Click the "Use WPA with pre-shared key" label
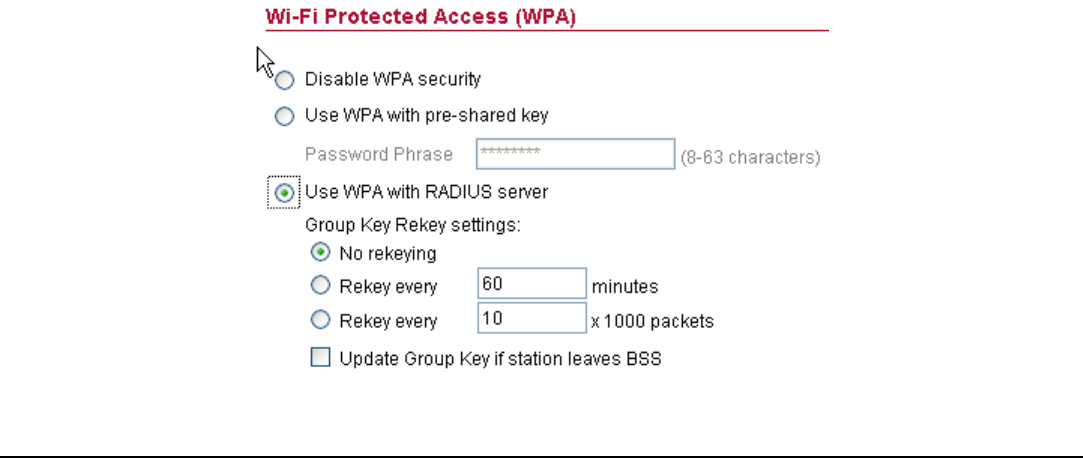The image size is (1083, 458). click(426, 116)
